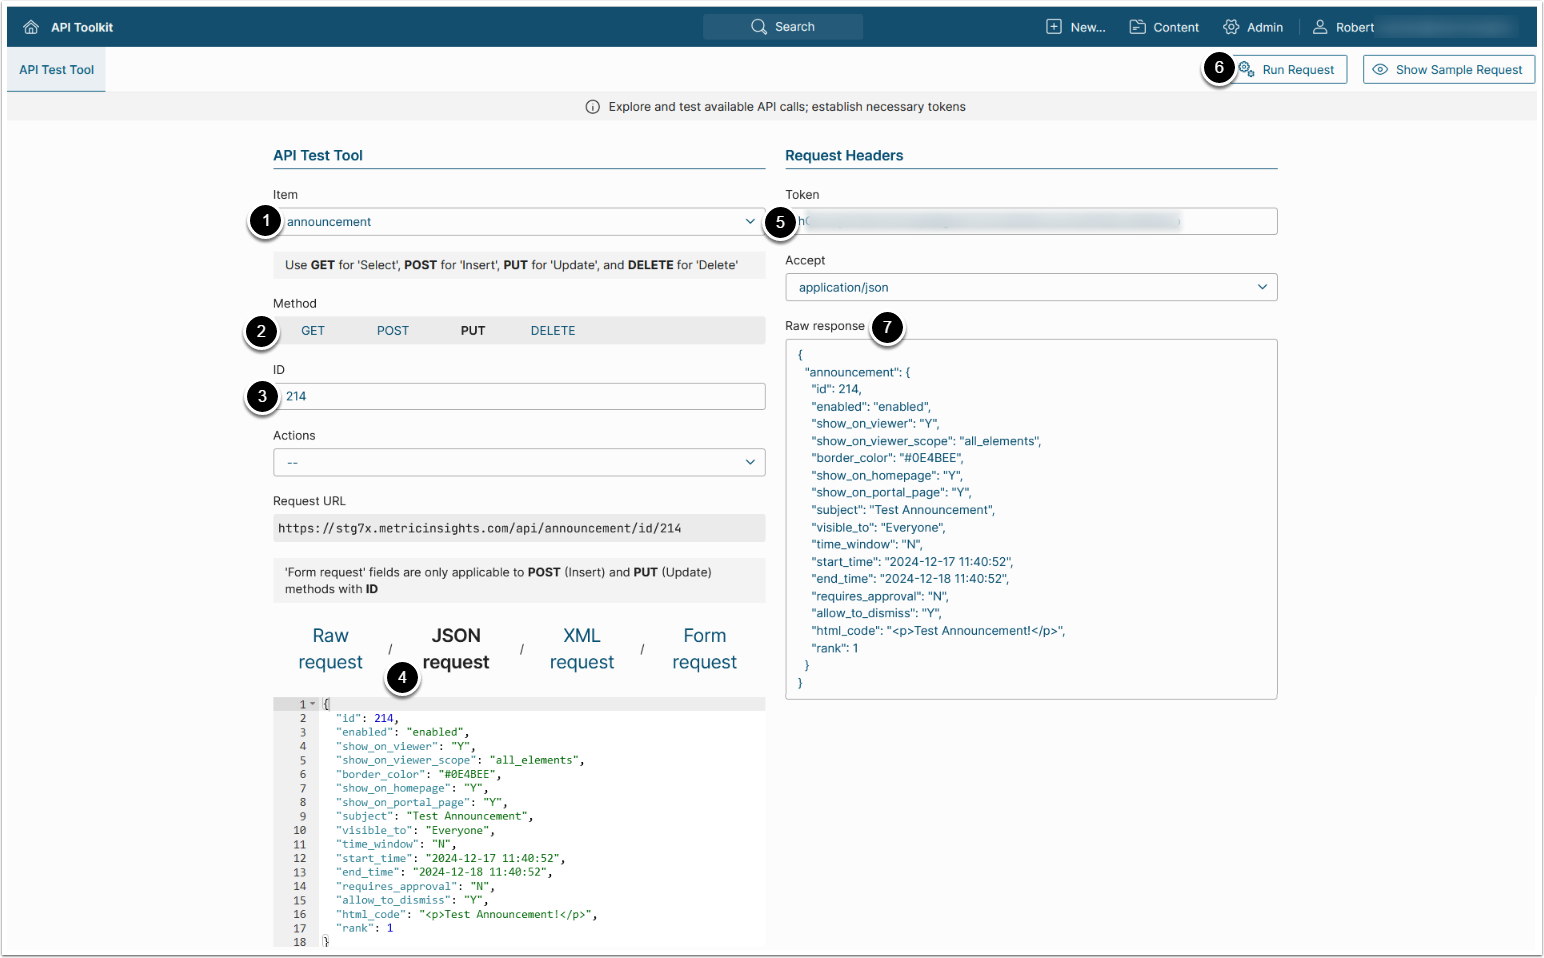Click the home icon beside API Toolkit

(x=31, y=27)
